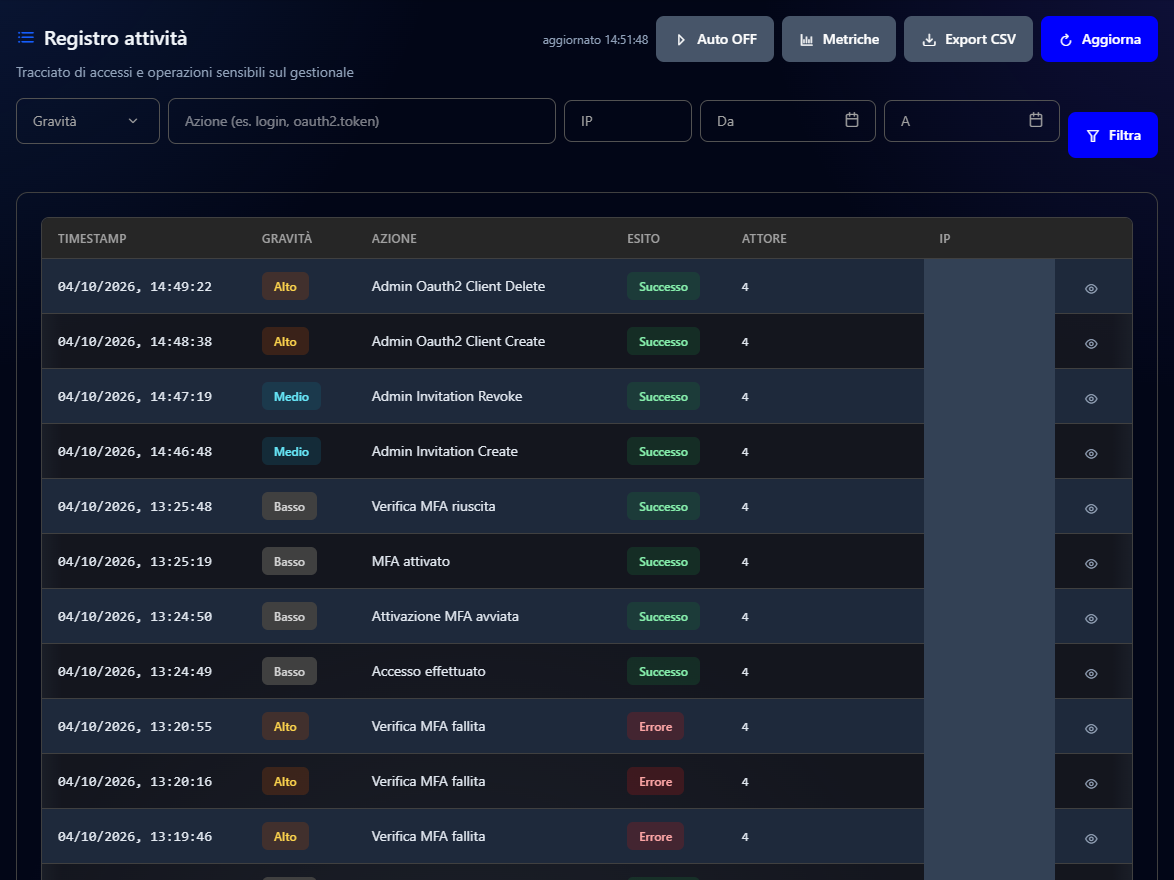This screenshot has height=880, width=1174.
Task: Click action text Admin Oauth2 Client Create
Action: point(458,341)
